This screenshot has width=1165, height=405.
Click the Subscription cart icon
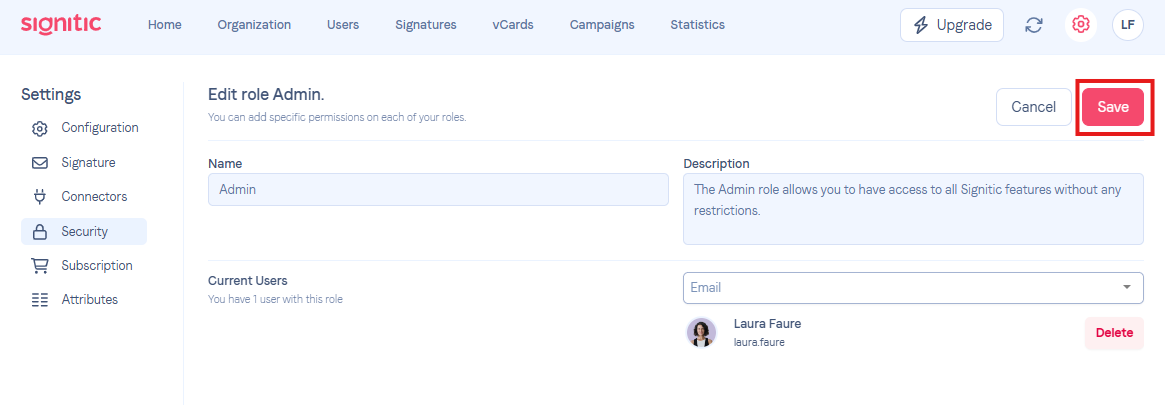tap(40, 266)
